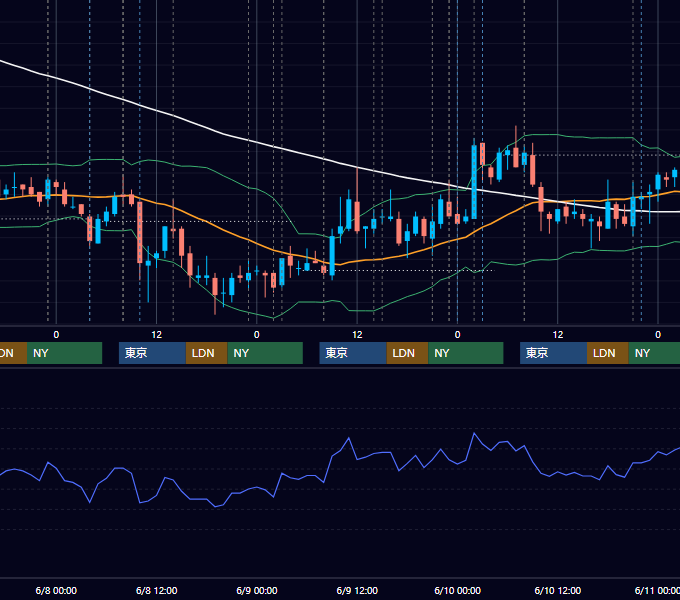
Task: Select the 東京 session block on 6/10
Action: click(x=553, y=353)
